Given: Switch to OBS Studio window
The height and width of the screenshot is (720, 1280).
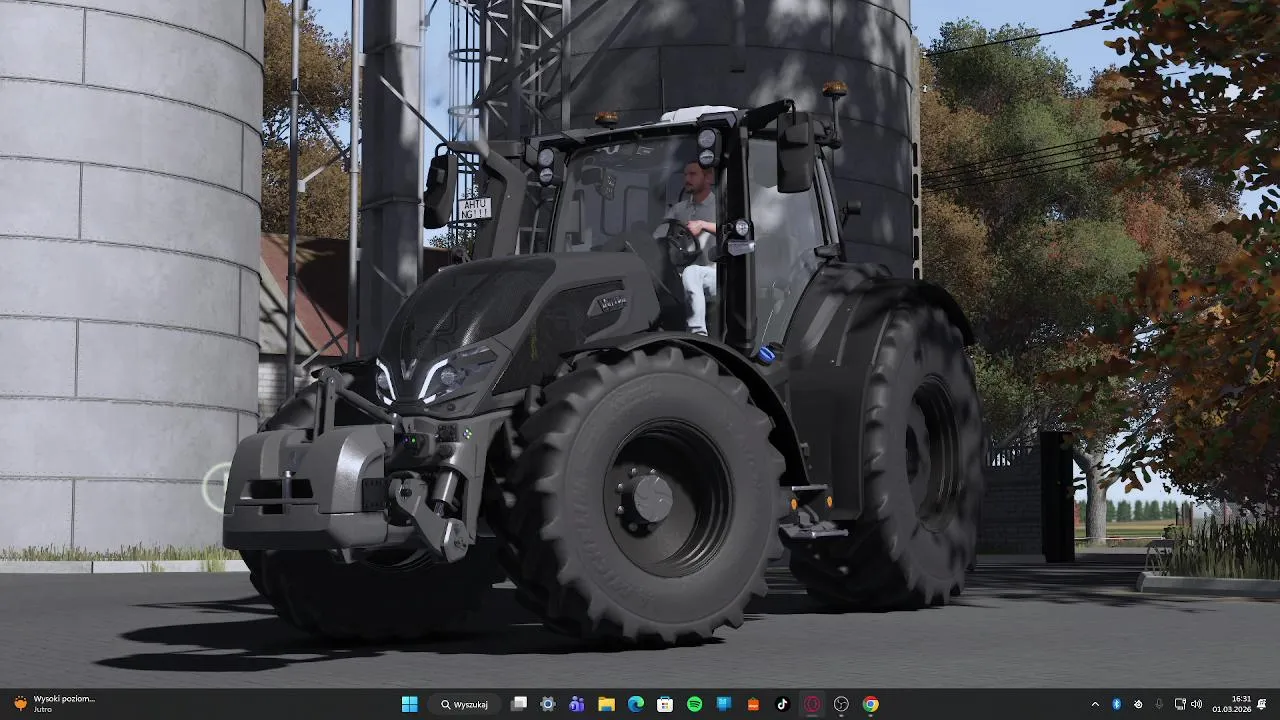Looking at the screenshot, I should [x=841, y=704].
